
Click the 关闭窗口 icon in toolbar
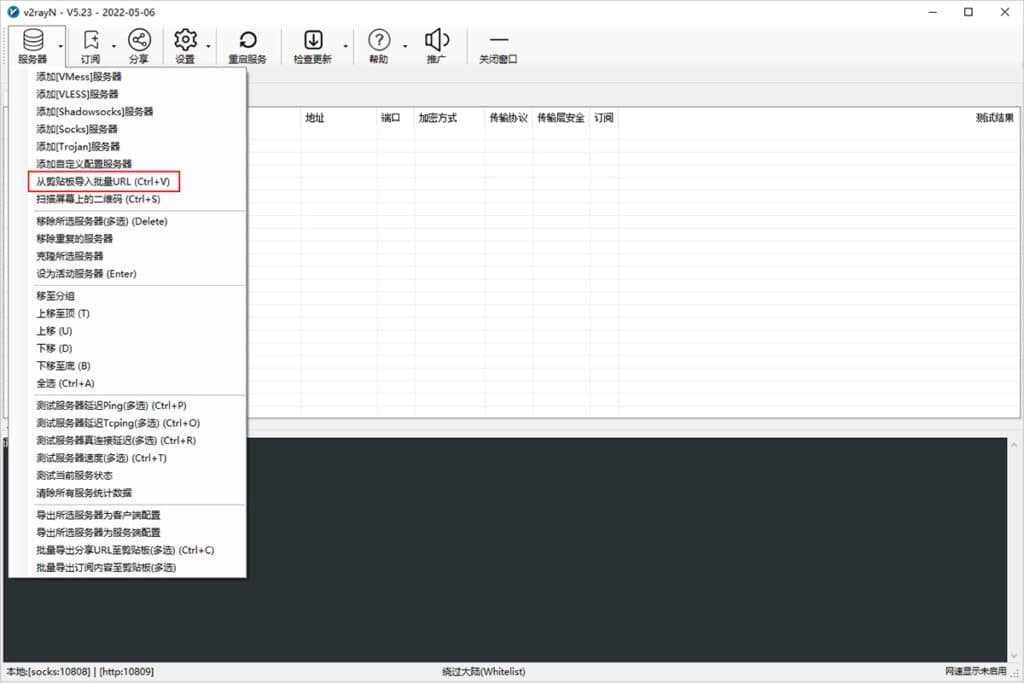click(x=500, y=41)
